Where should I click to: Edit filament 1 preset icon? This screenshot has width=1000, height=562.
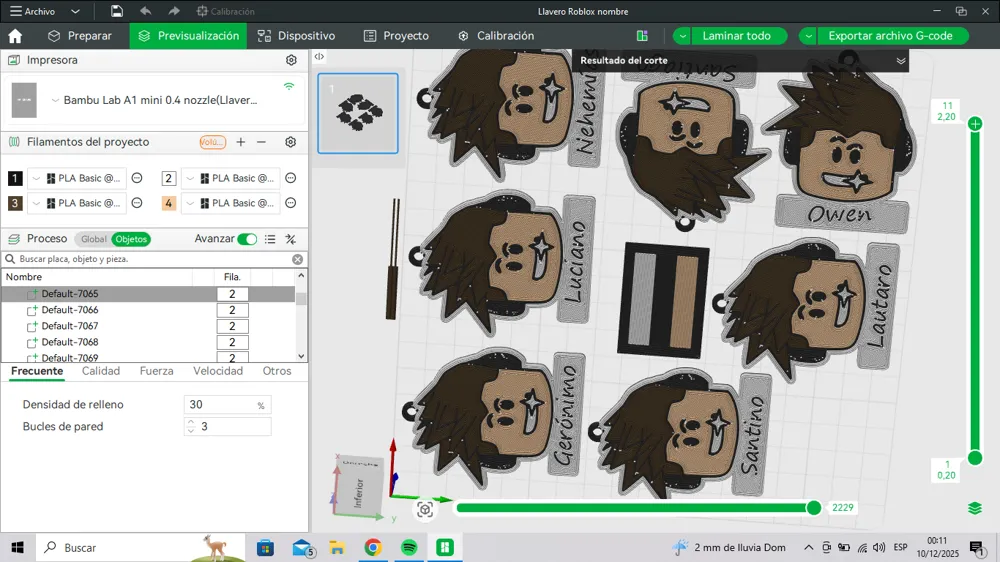pyautogui.click(x=137, y=178)
